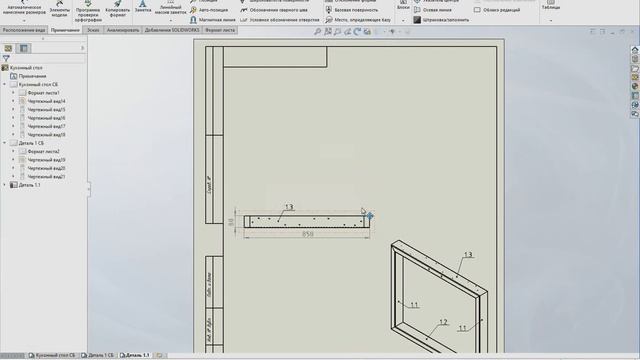Image resolution: width=640 pixels, height=360 pixels.
Task: Collapse the Деталь 1 СБ tree node
Action: click(4, 143)
